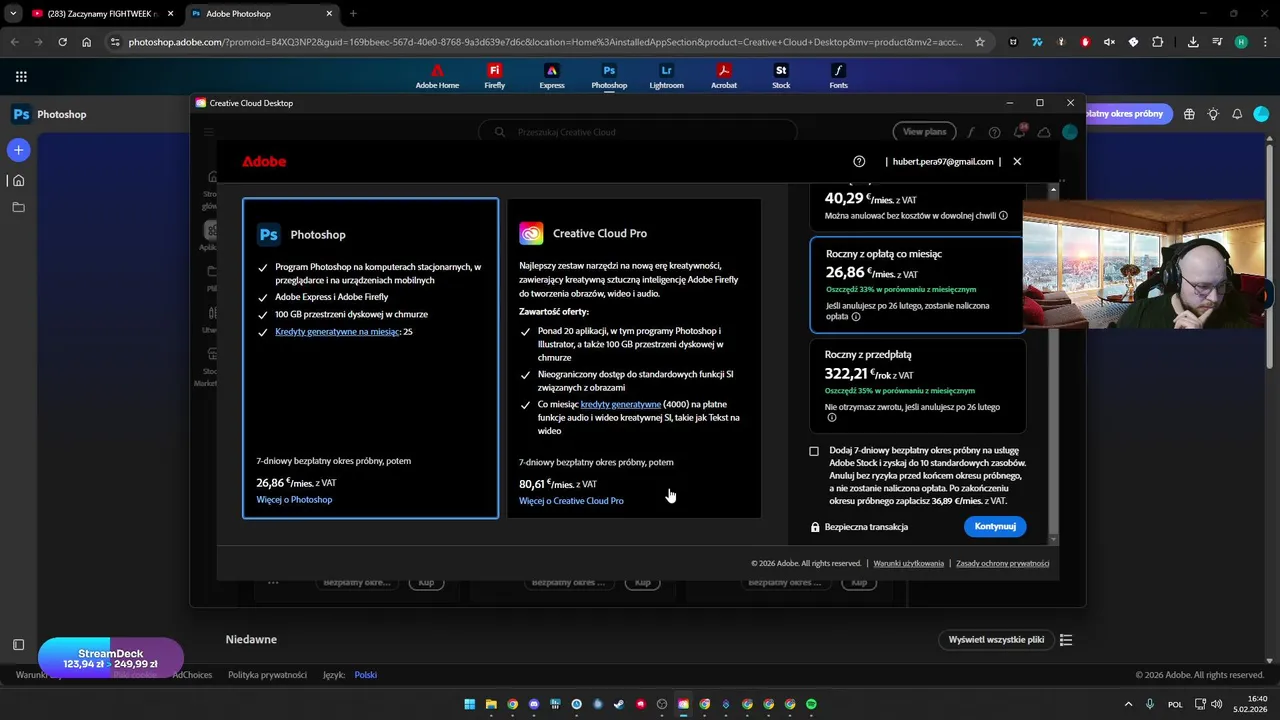This screenshot has height=720, width=1280.
Task: Open Zasady ochrony prywatności link
Action: pyautogui.click(x=1003, y=563)
